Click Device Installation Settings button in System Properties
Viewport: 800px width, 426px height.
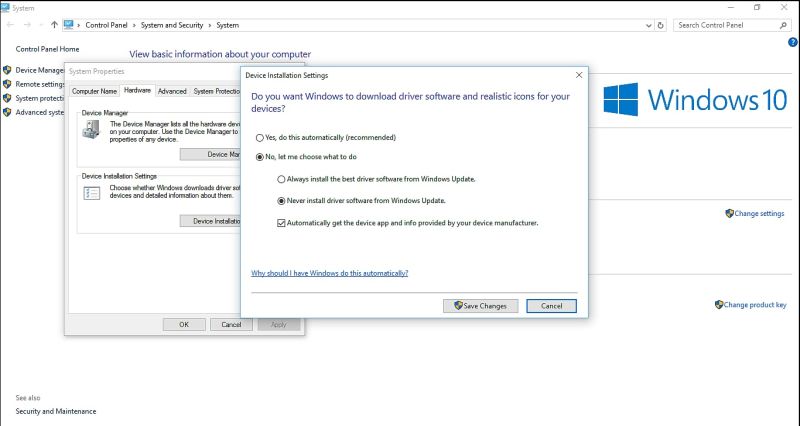(210, 221)
